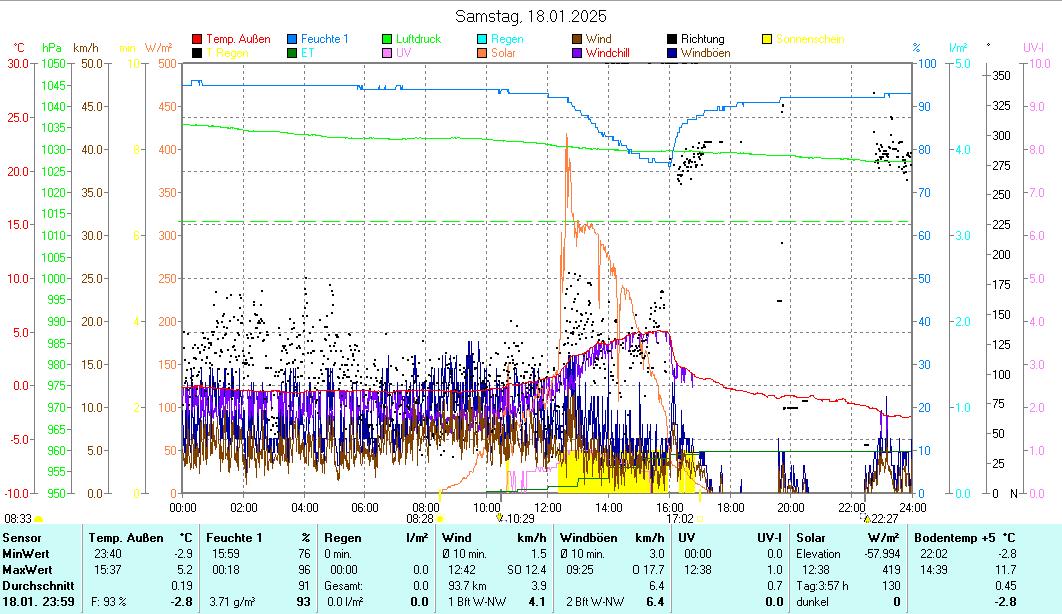This screenshot has height=614, width=1062.
Task: Click the Sensor header in the stats table
Action: [22, 538]
